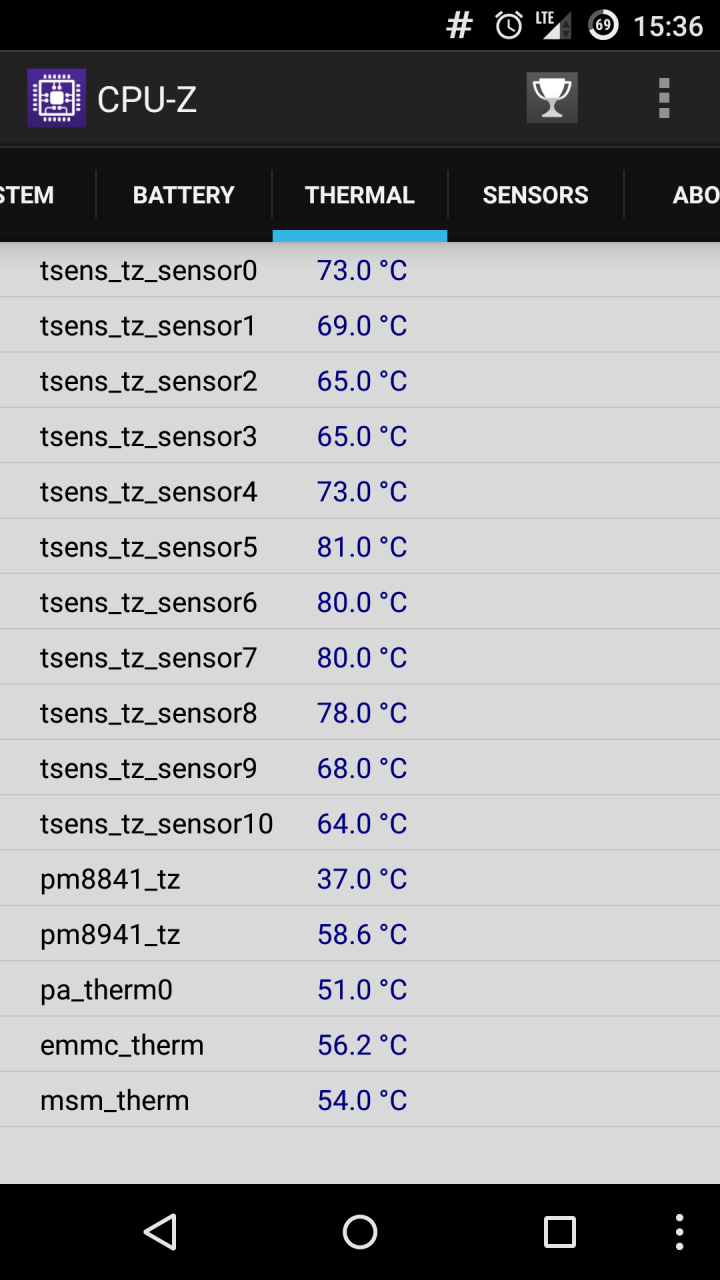Tap the battery level status icon
Screen dimensions: 720x1280
pyautogui.click(x=603, y=26)
